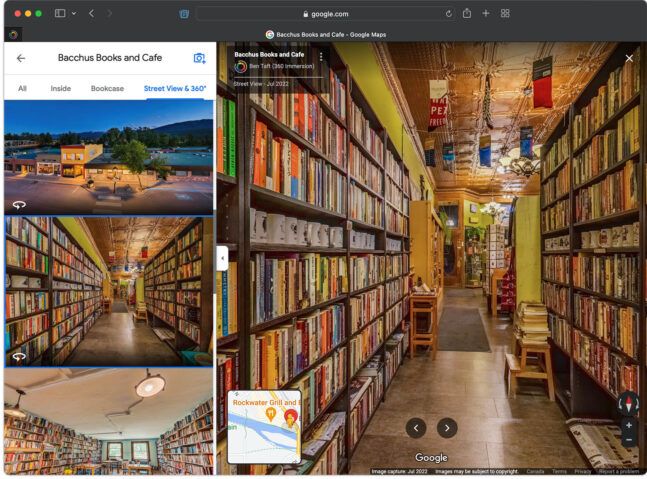Image resolution: width=647 pixels, height=479 pixels.
Task: Click the yellow minimize window button
Action: pyautogui.click(x=28, y=14)
